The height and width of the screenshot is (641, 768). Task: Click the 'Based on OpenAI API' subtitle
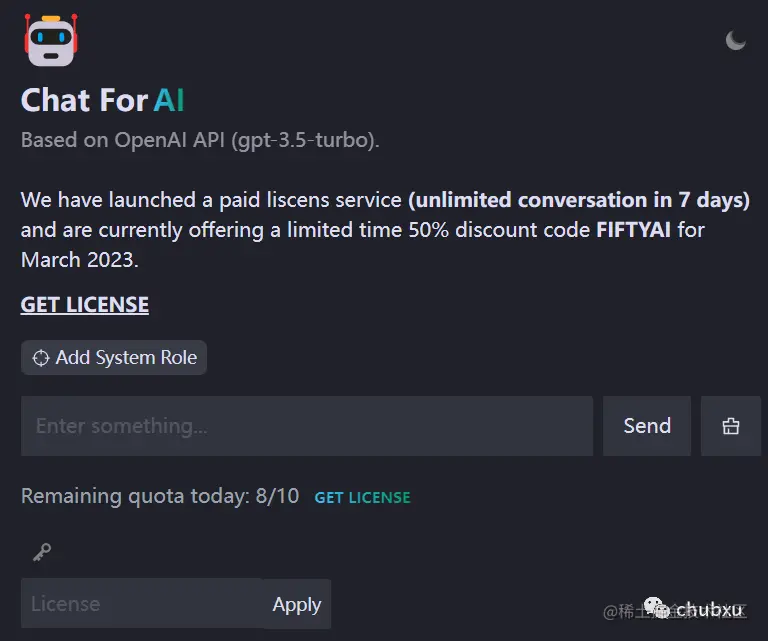tap(200, 140)
